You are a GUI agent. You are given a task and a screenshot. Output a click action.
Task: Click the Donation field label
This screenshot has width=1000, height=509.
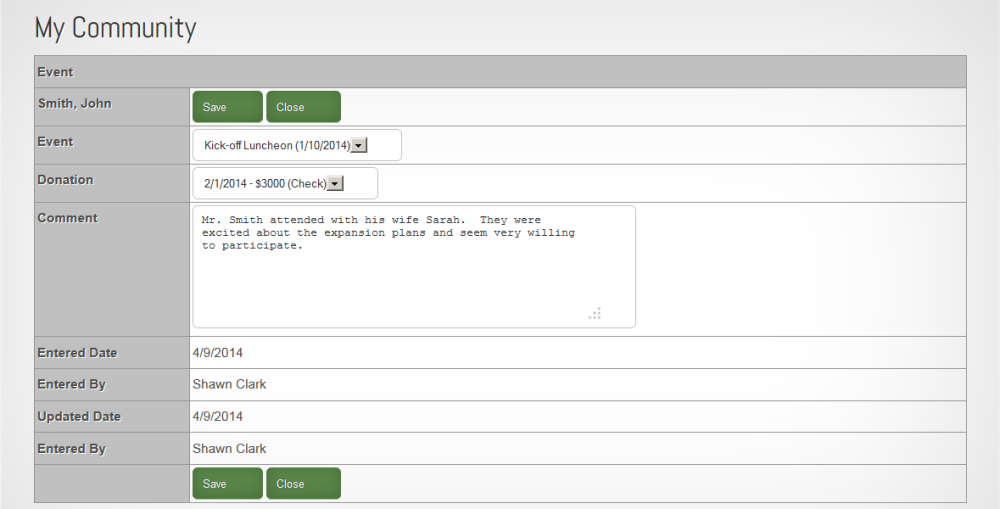[x=65, y=180]
